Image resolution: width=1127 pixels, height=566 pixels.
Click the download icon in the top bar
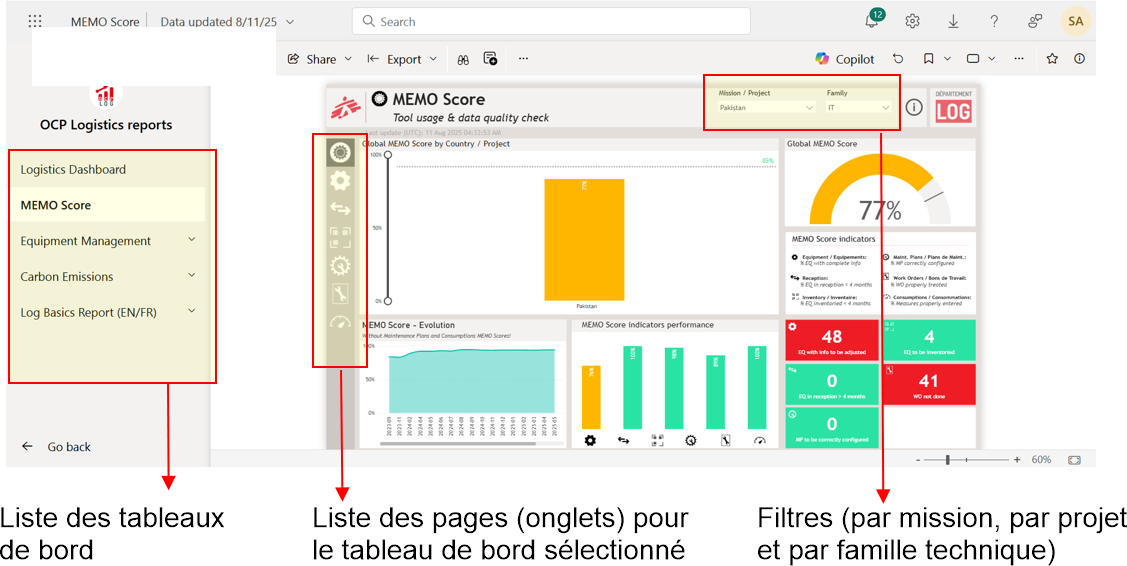953,21
